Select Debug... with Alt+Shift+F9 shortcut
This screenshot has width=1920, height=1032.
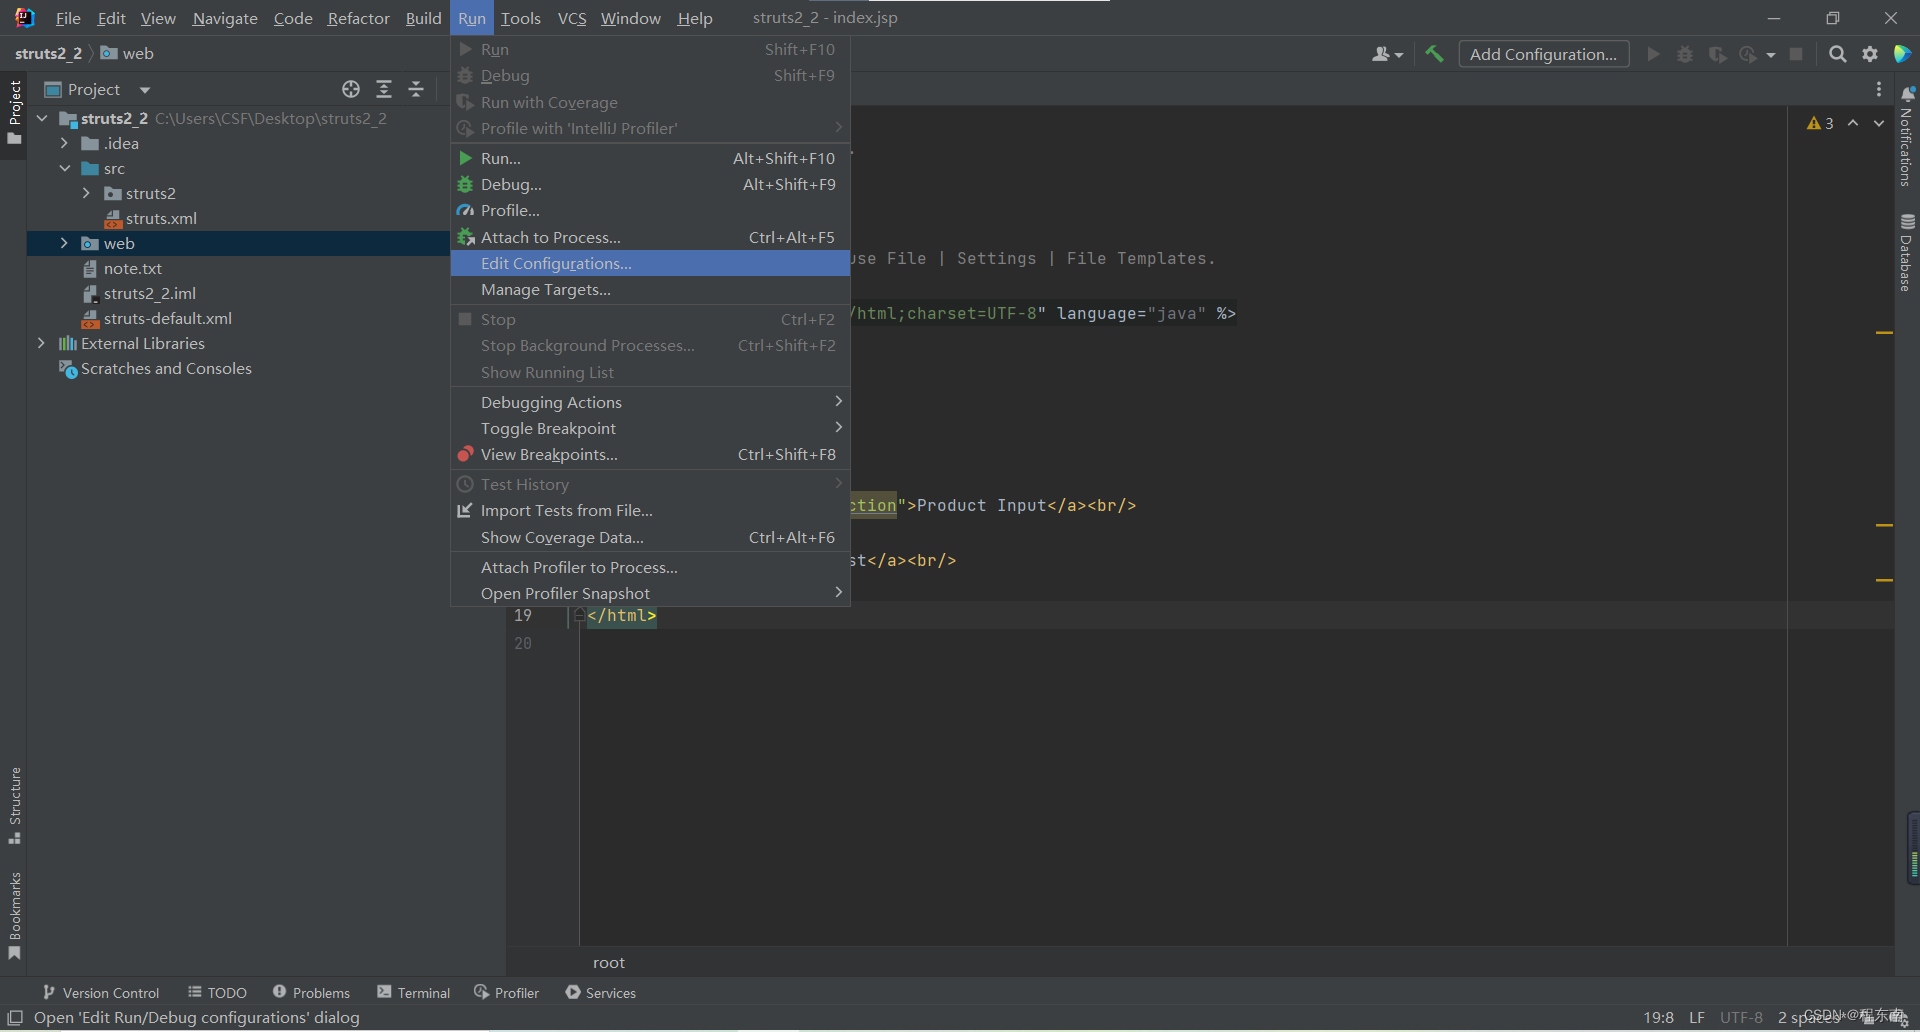point(650,184)
